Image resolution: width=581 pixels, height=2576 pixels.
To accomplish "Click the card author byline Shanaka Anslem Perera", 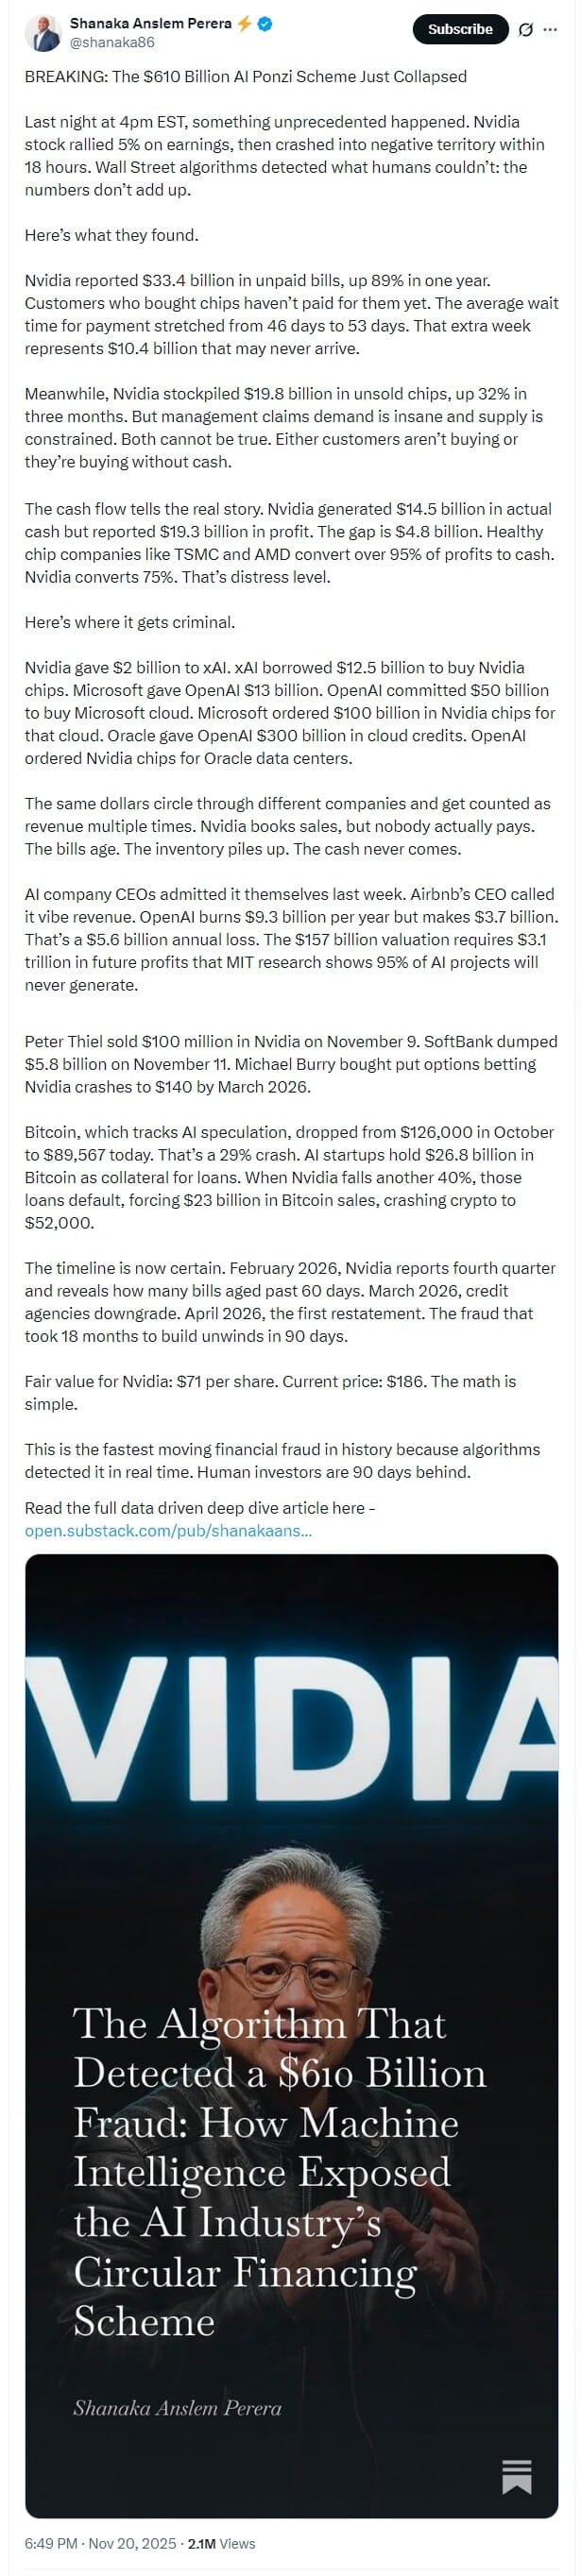I will pyautogui.click(x=177, y=2408).
